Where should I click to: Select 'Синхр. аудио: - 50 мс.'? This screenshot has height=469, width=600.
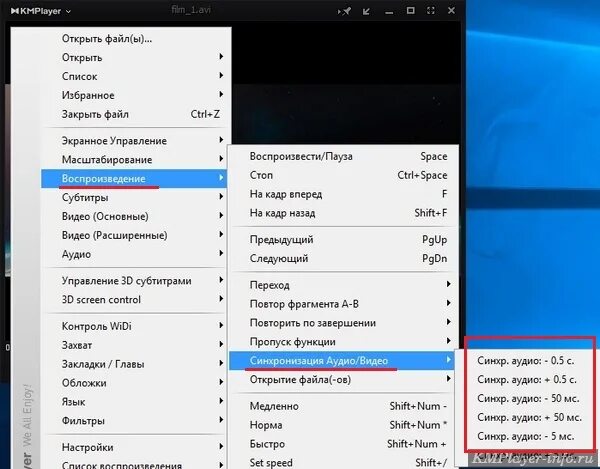pyautogui.click(x=528, y=398)
